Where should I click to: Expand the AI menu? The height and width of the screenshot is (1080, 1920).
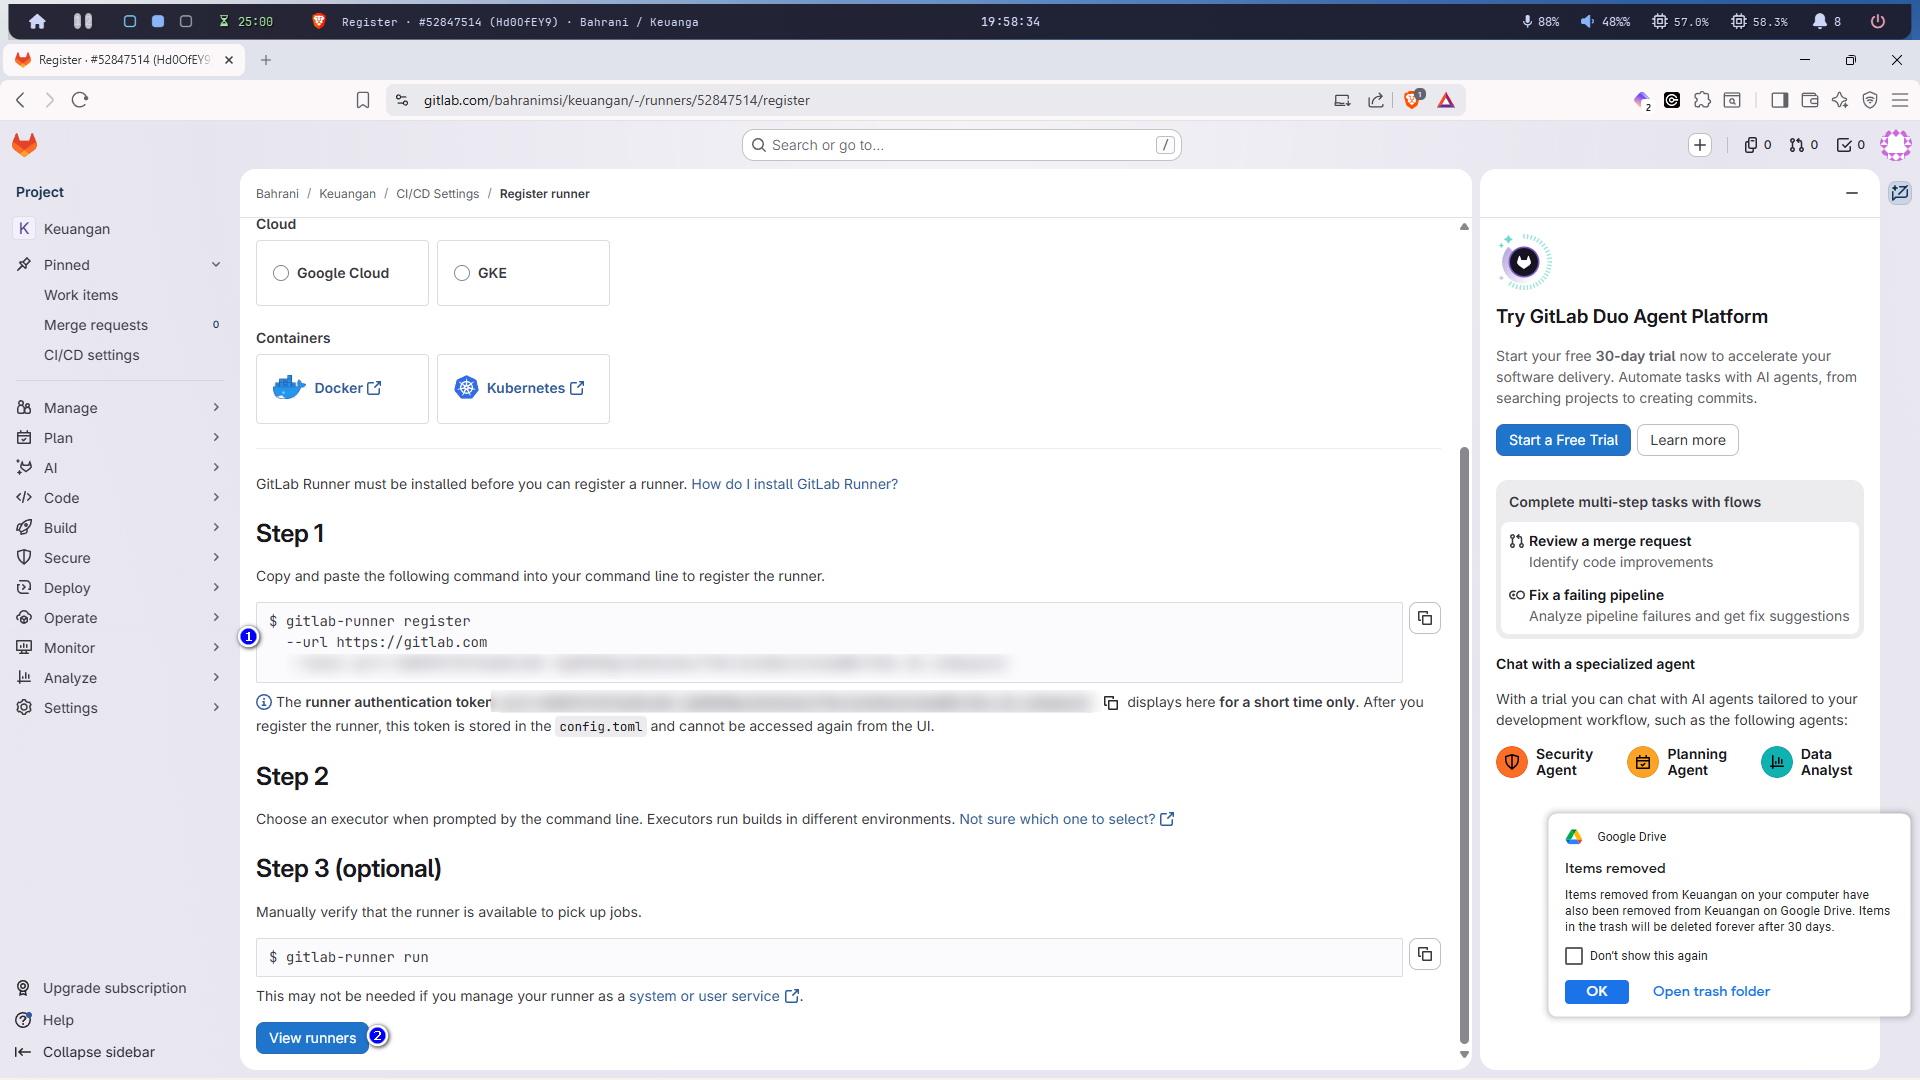pyautogui.click(x=120, y=468)
